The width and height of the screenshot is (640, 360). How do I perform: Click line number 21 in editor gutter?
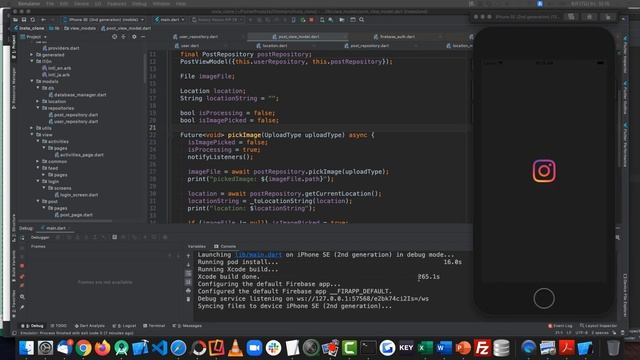coord(152,128)
